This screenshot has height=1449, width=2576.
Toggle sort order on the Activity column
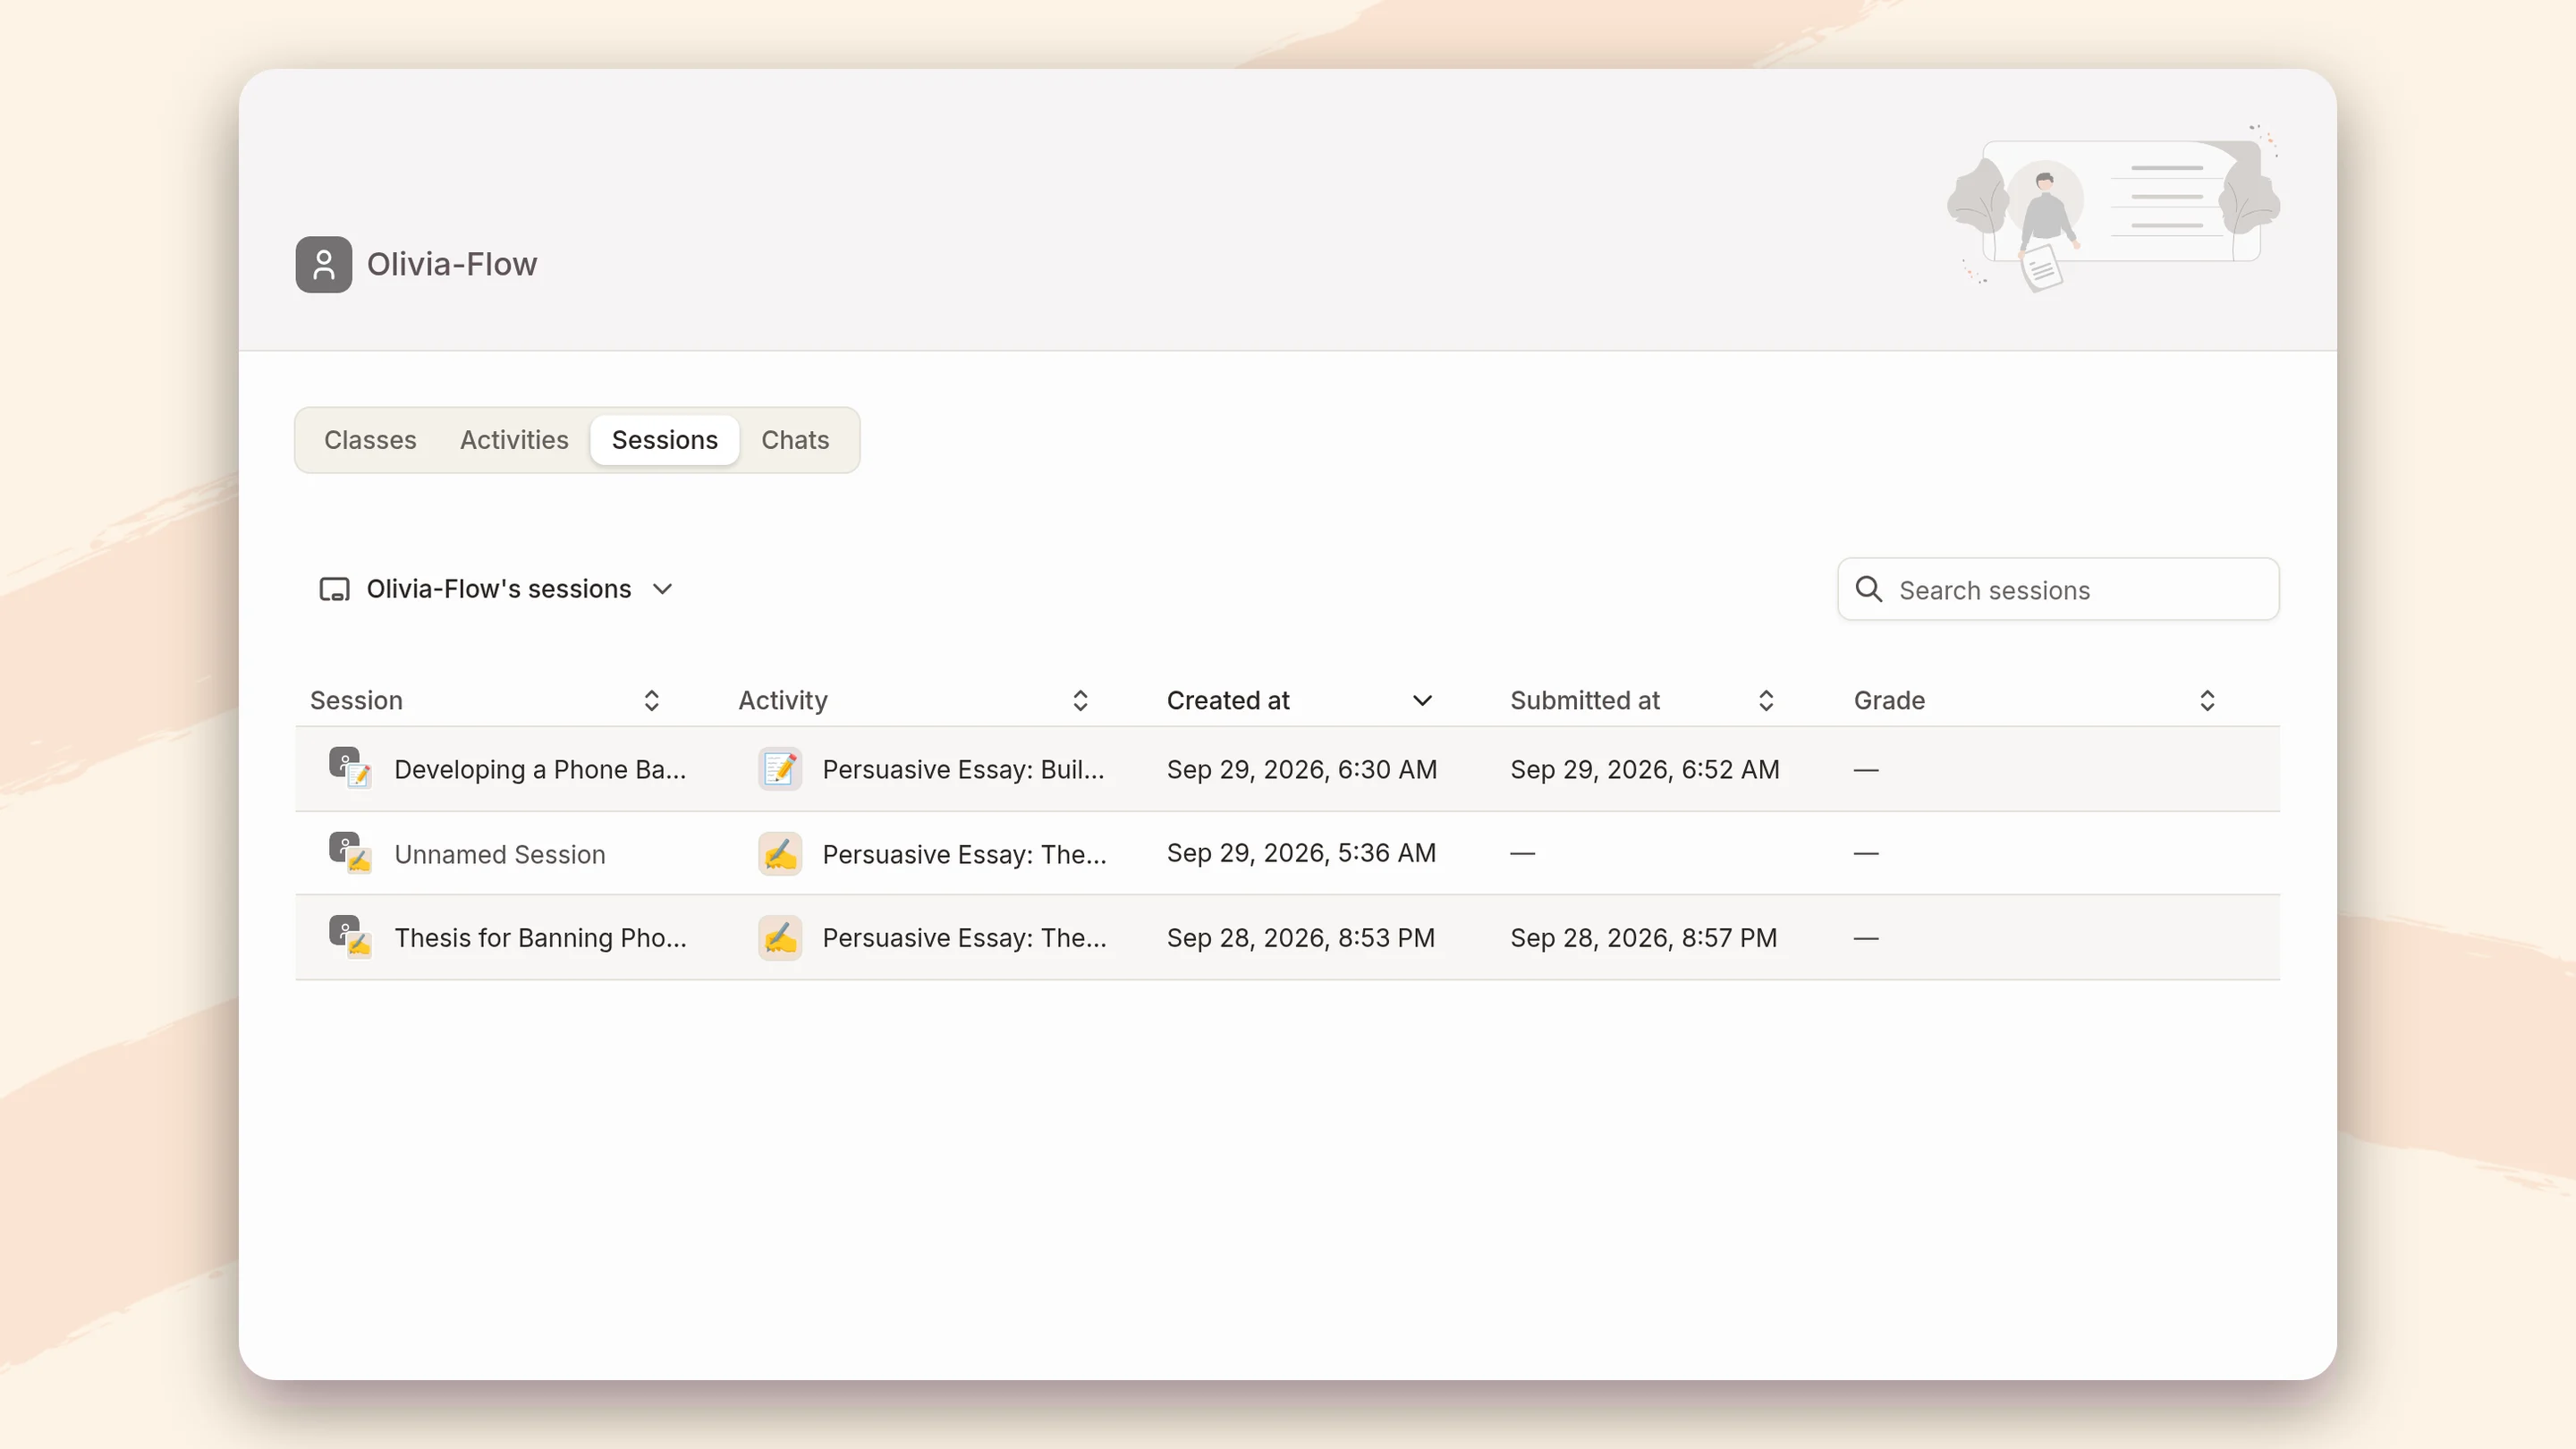click(x=1080, y=700)
